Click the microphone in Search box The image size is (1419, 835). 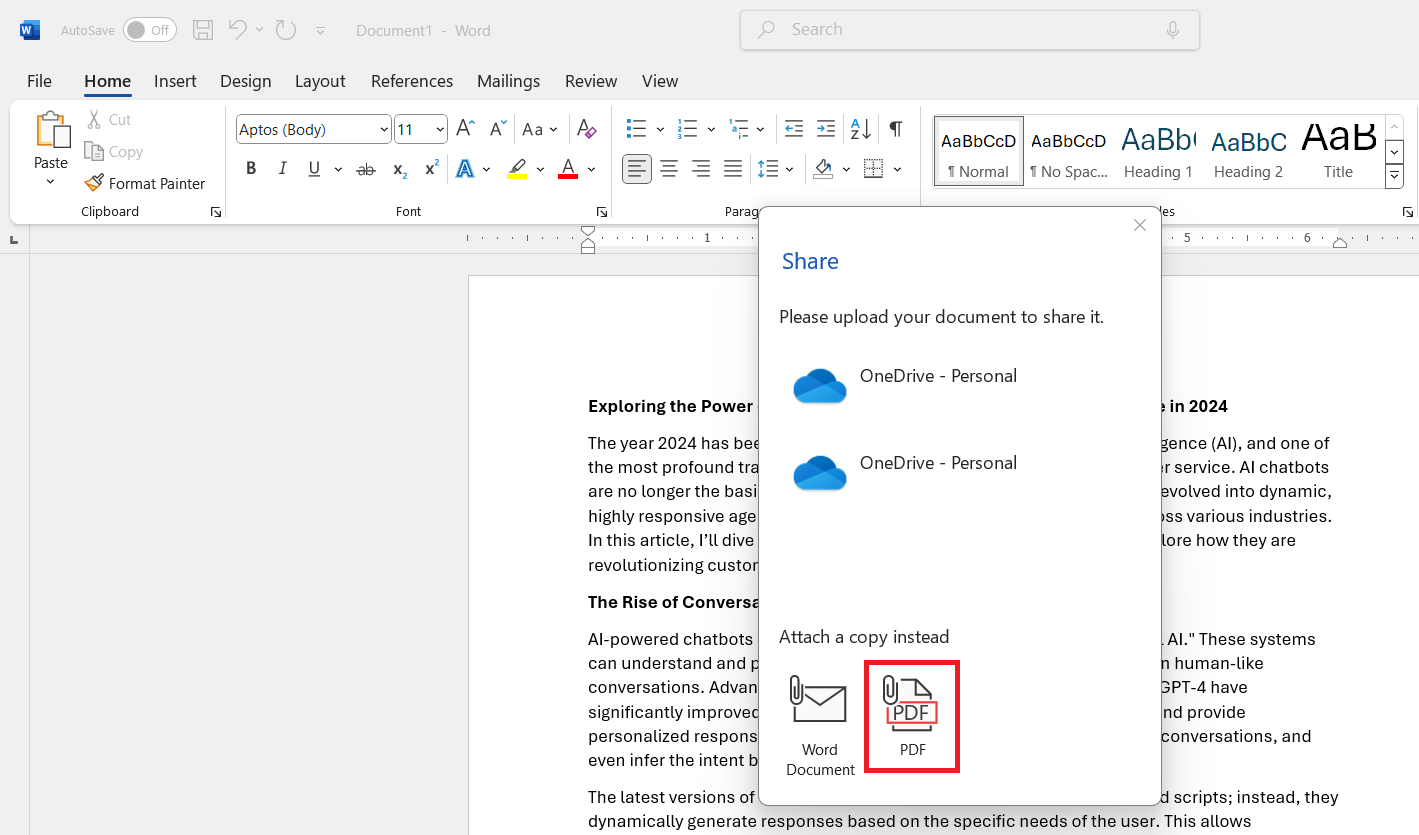pyautogui.click(x=1173, y=30)
